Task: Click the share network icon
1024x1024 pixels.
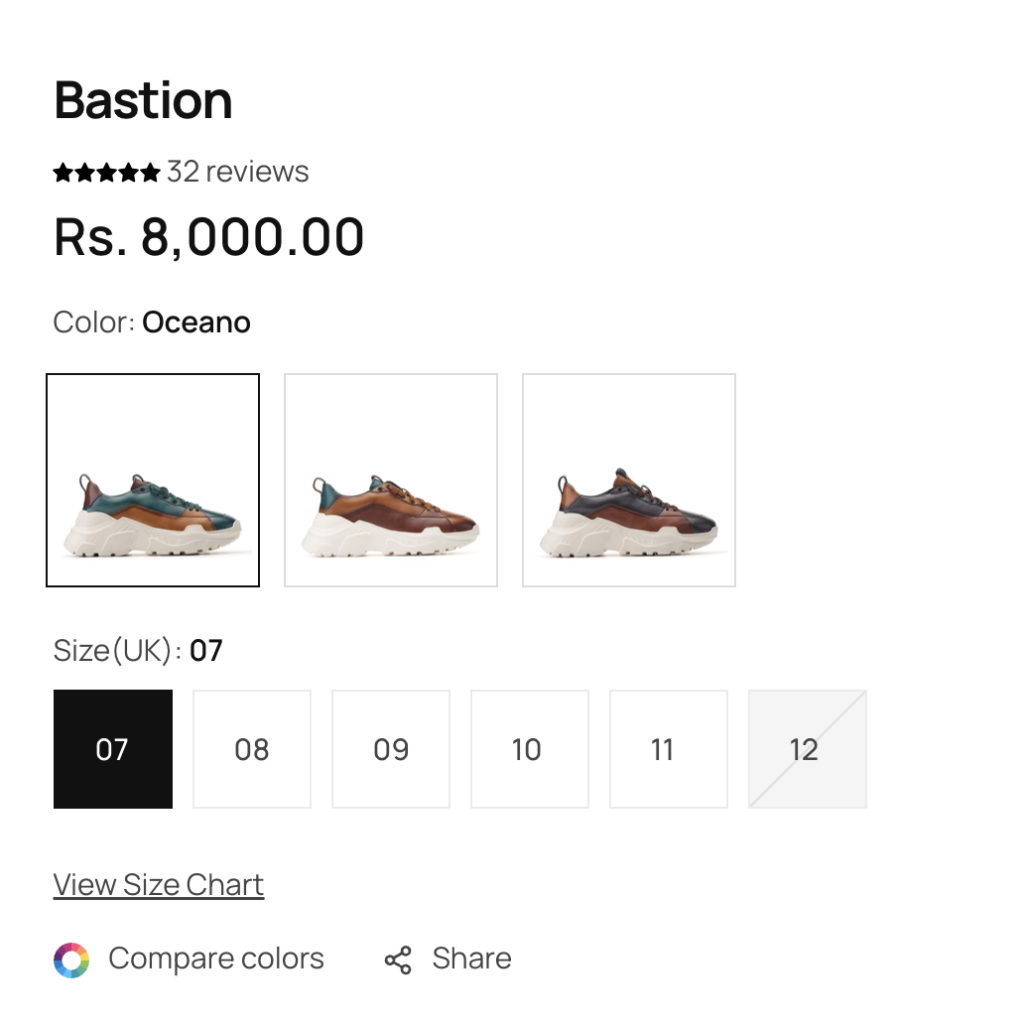Action: point(398,960)
